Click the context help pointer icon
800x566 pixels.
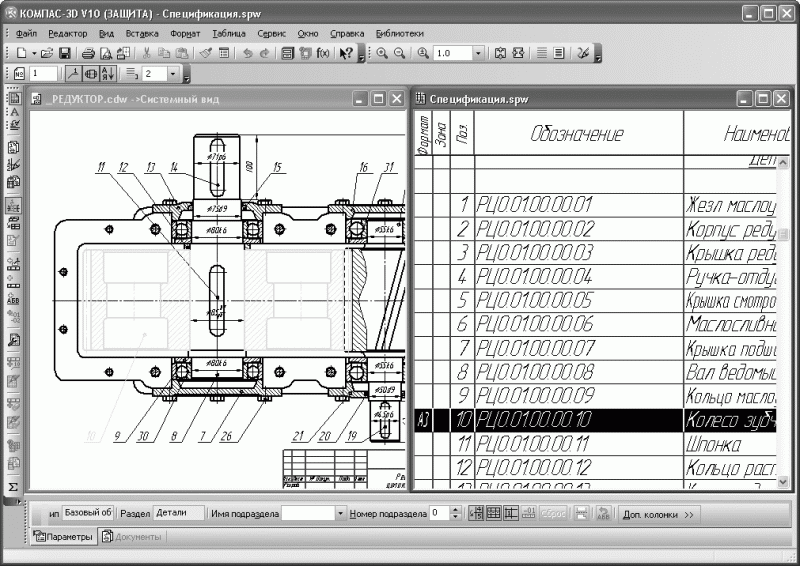pos(346,52)
